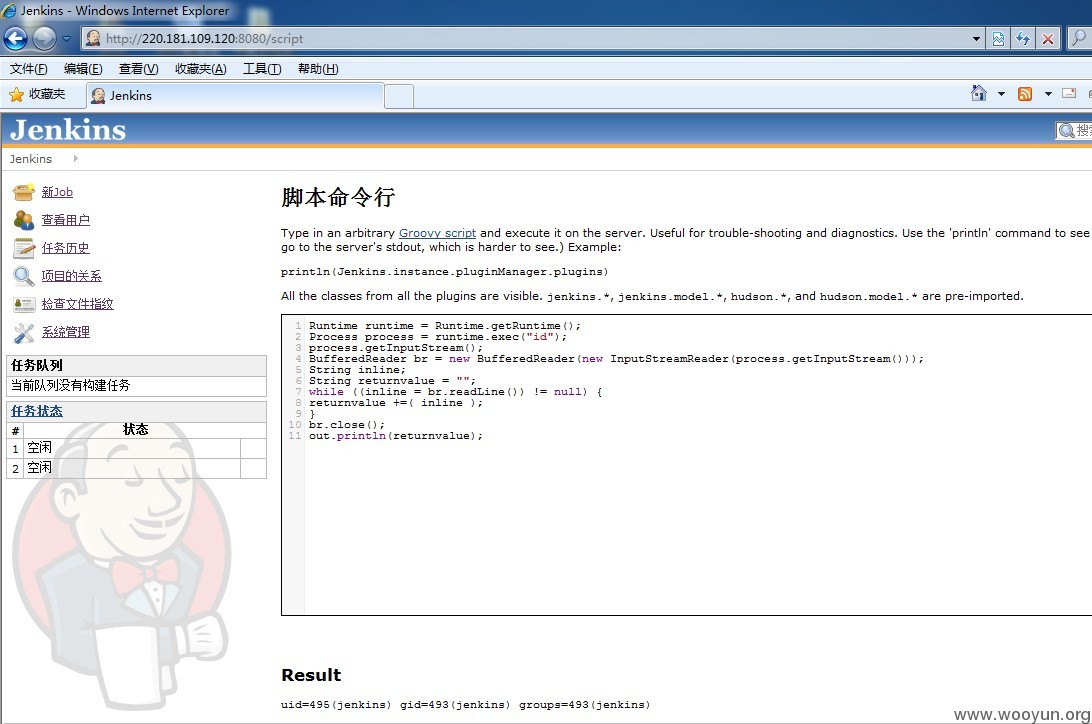This screenshot has width=1092, height=724.
Task: Click executor 1 空闲 status row
Action: tap(136, 448)
